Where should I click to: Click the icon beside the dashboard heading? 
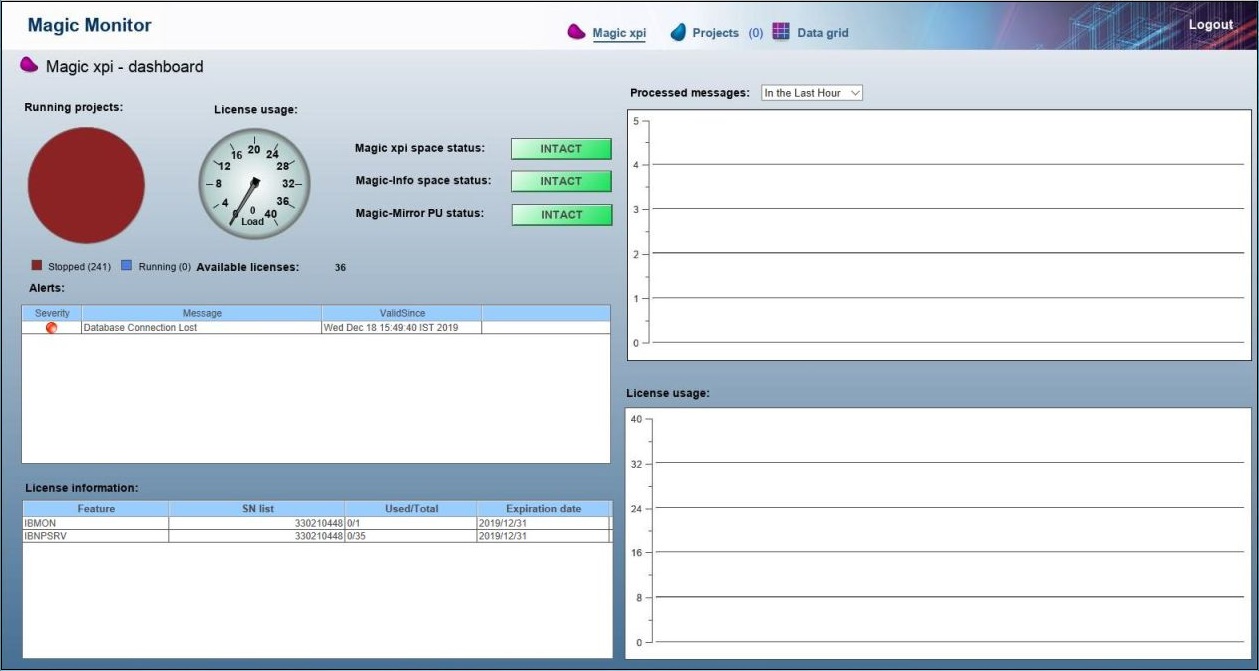29,66
